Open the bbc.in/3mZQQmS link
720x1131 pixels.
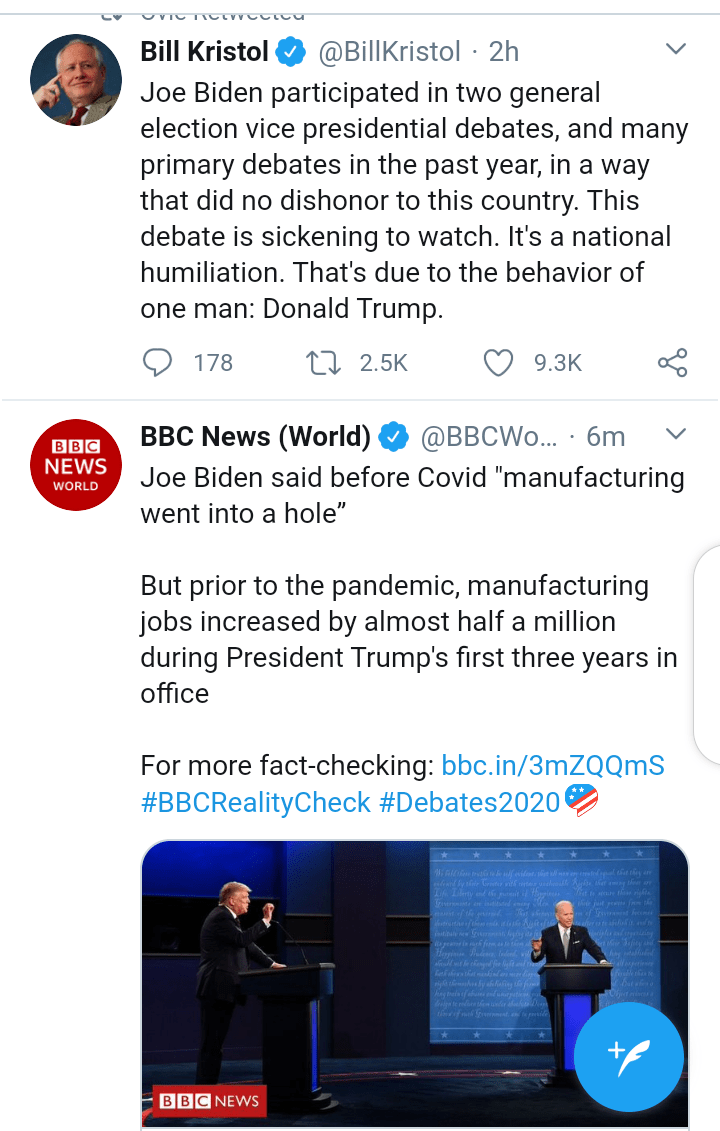click(553, 765)
